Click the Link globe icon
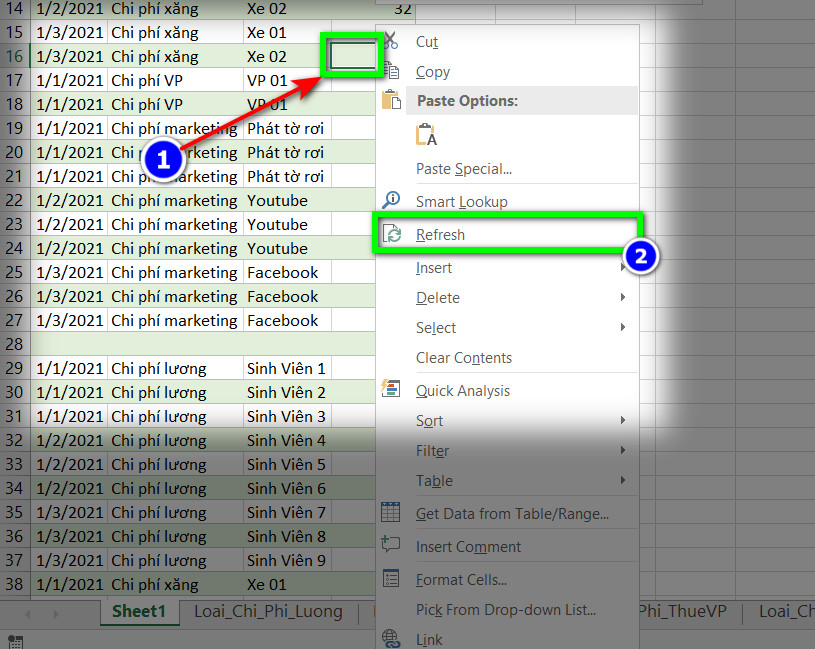The image size is (815, 649). (x=390, y=639)
